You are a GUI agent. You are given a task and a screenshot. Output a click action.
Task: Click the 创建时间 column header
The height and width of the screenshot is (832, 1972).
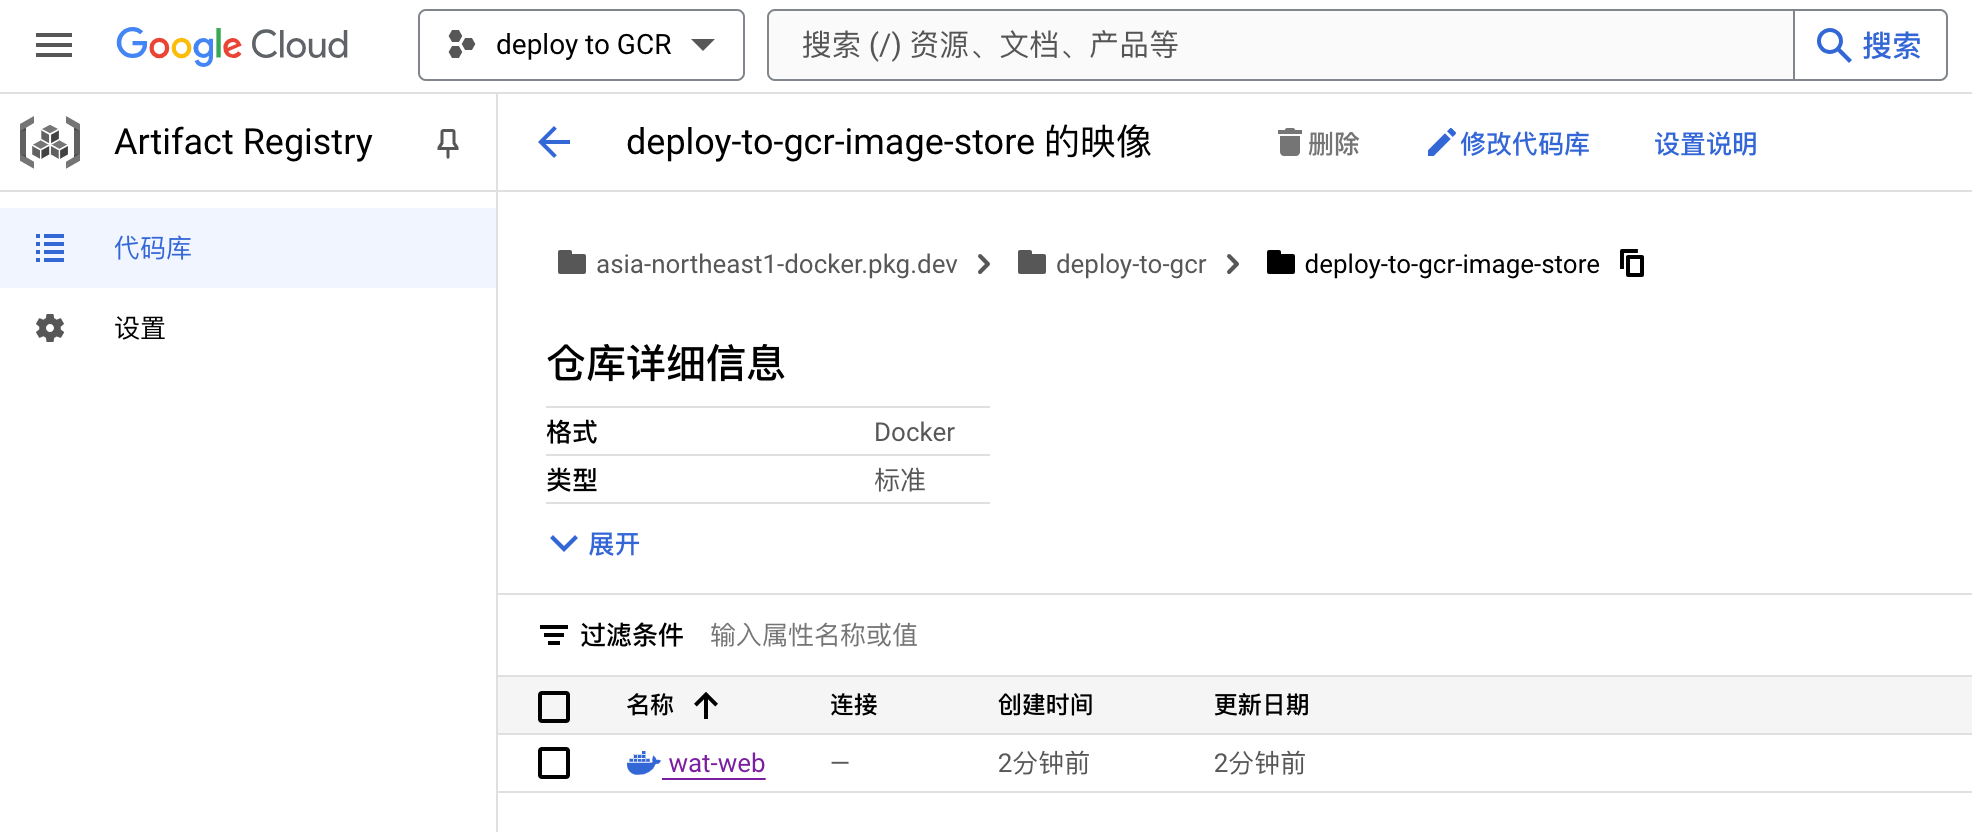click(1045, 705)
